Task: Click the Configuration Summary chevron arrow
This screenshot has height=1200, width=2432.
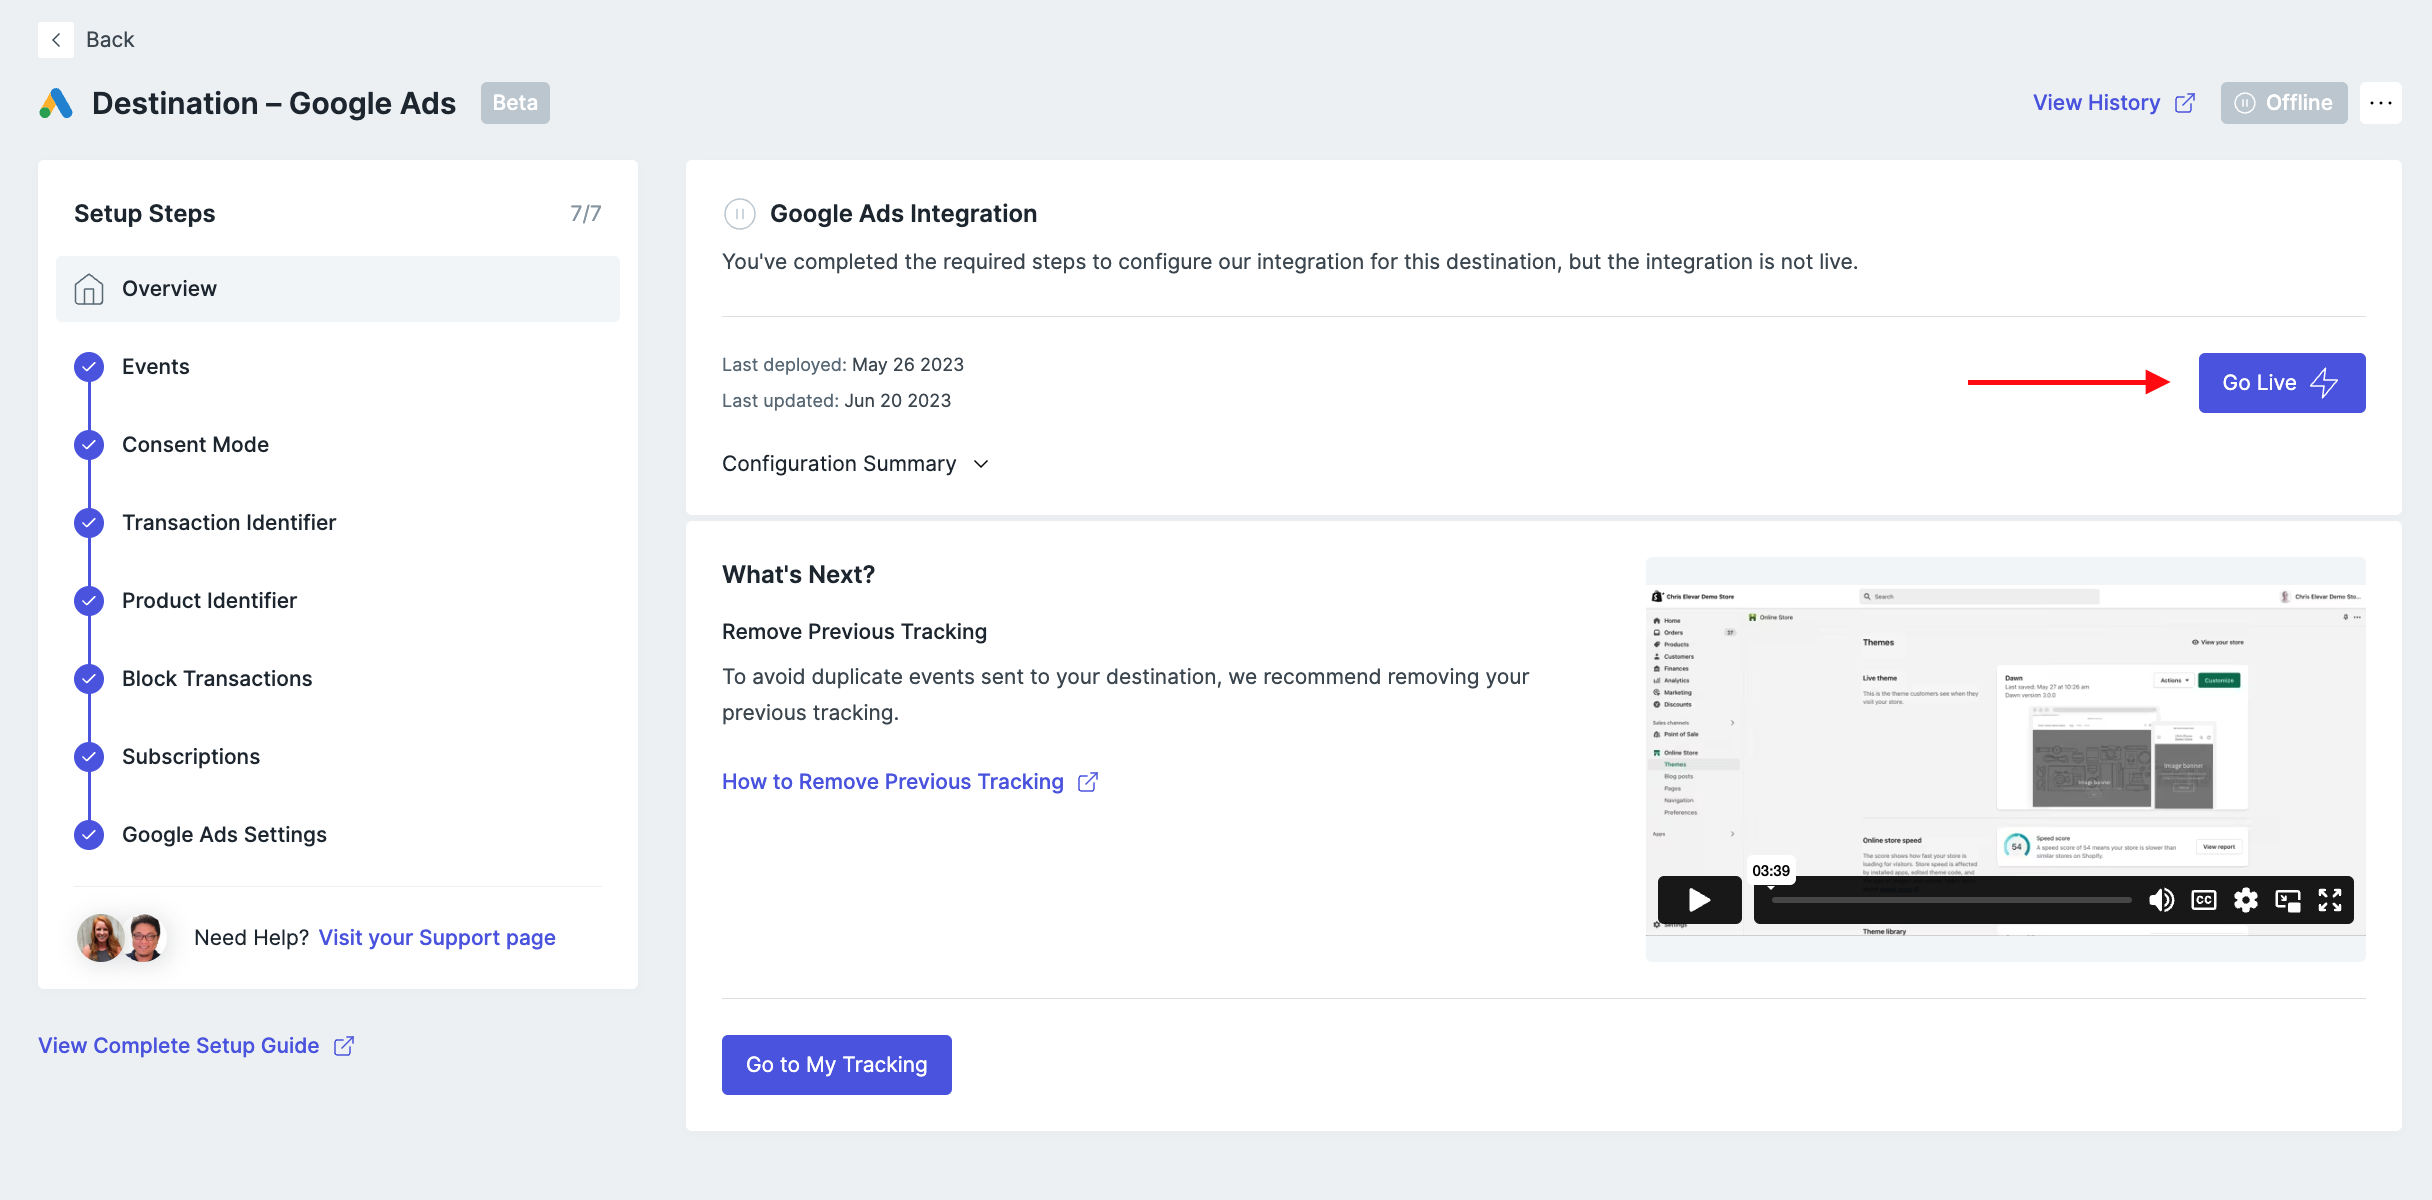Action: [981, 464]
